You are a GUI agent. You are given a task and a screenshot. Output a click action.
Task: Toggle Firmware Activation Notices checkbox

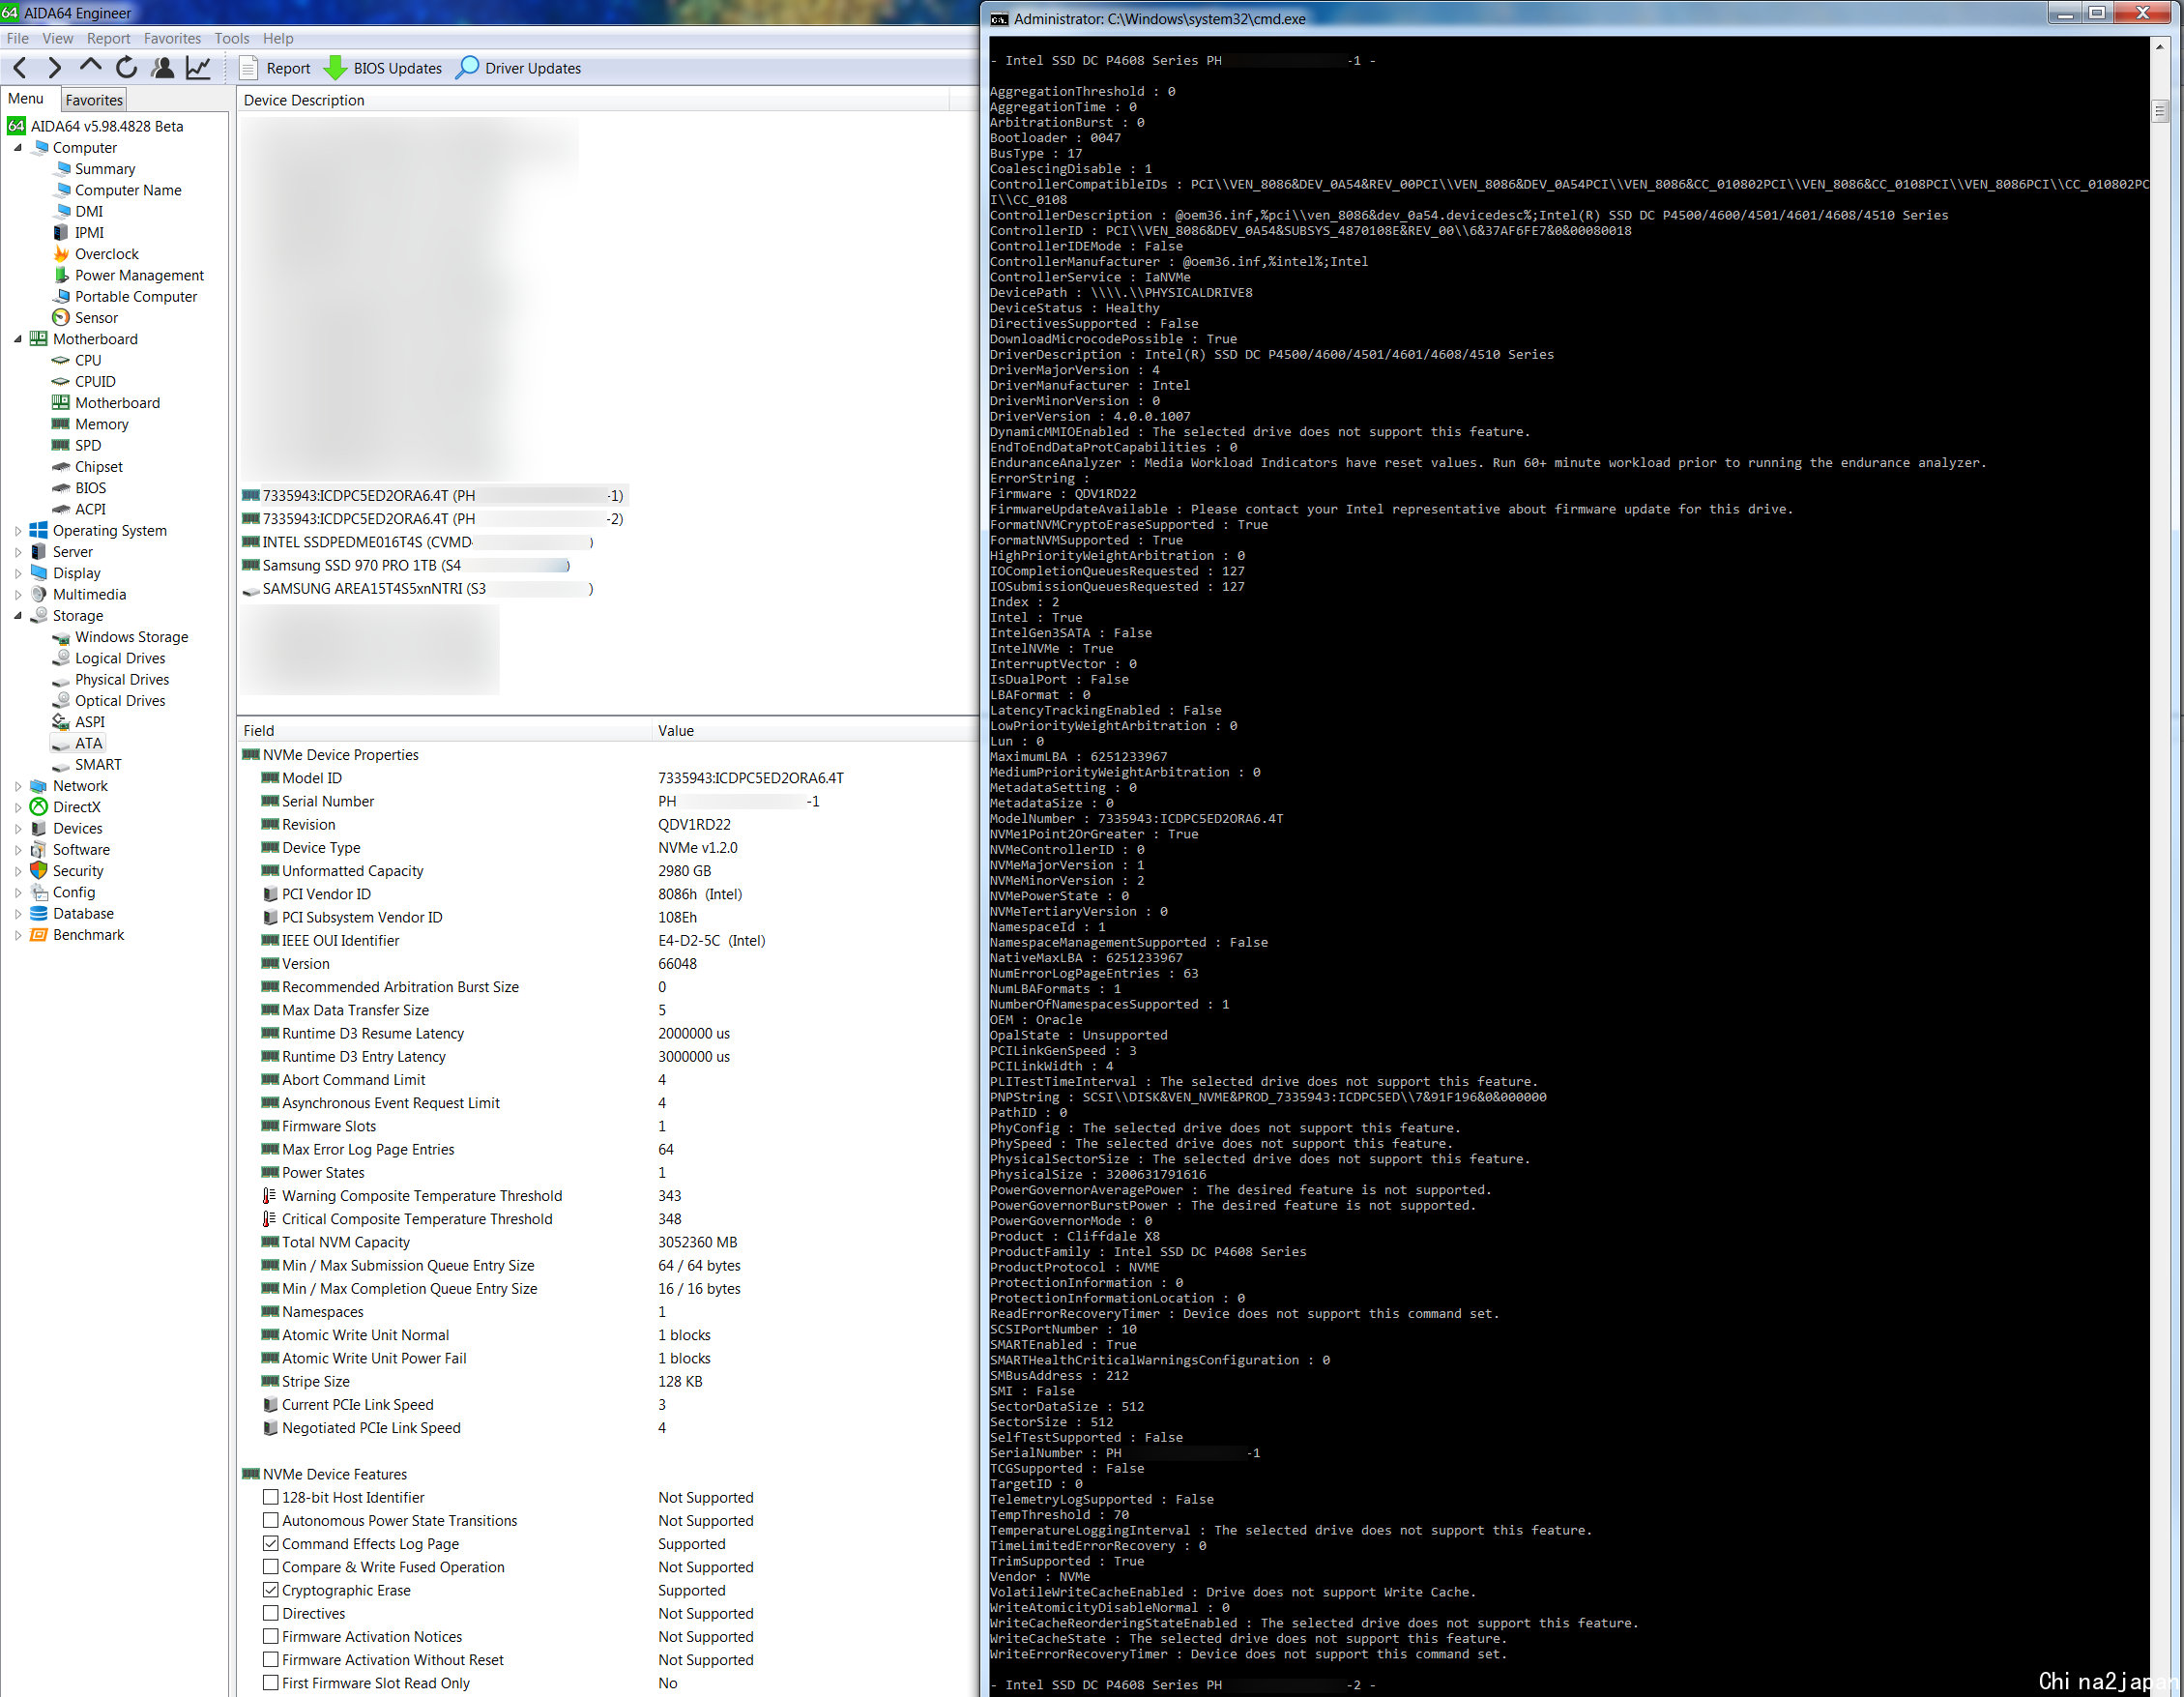(x=271, y=1635)
